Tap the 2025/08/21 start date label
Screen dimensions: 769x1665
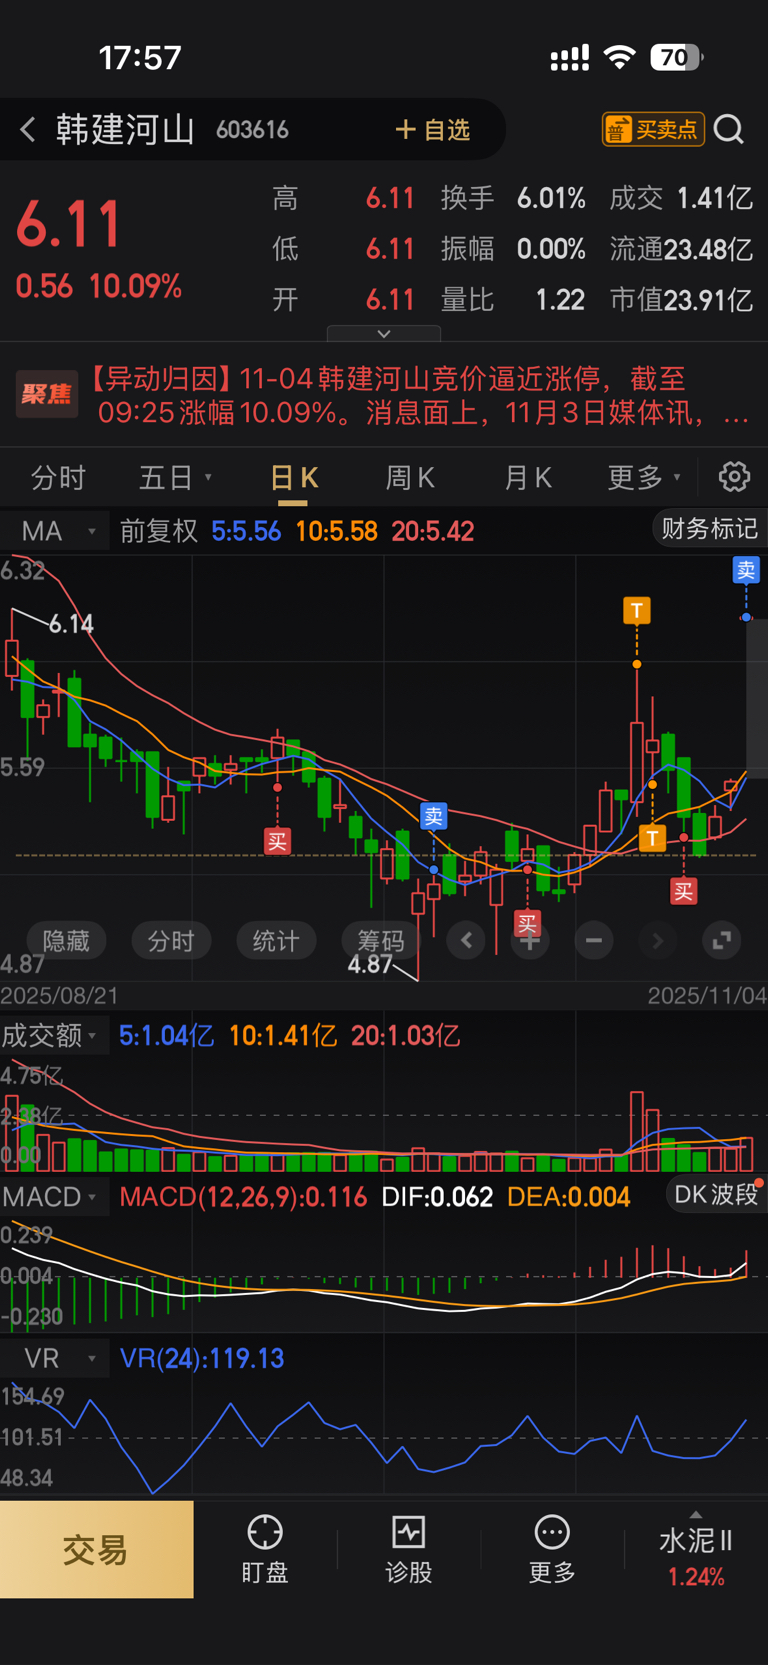[59, 996]
